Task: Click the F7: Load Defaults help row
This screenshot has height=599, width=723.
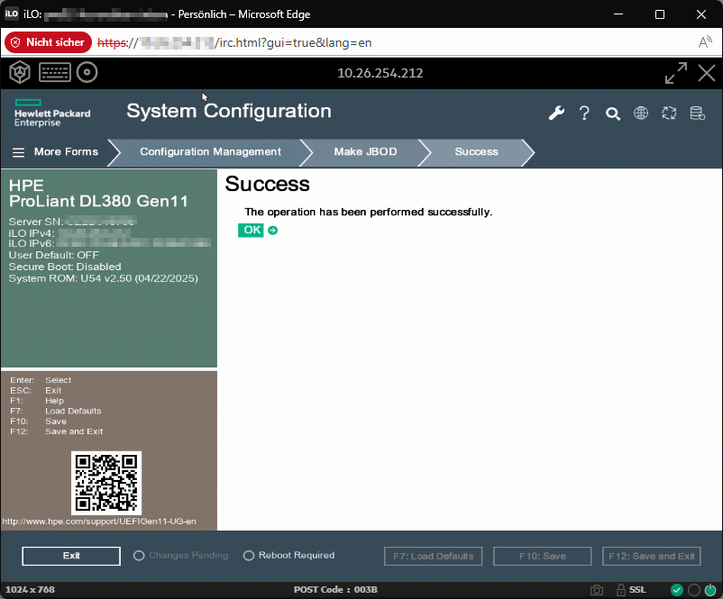Action: tap(55, 411)
